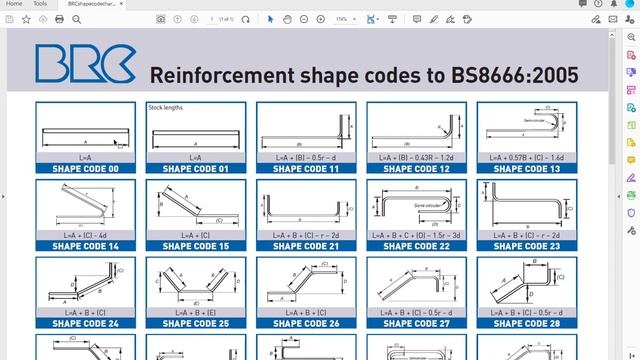Switch to the Home tab
Screen dimensions: 640x360
[14, 4]
